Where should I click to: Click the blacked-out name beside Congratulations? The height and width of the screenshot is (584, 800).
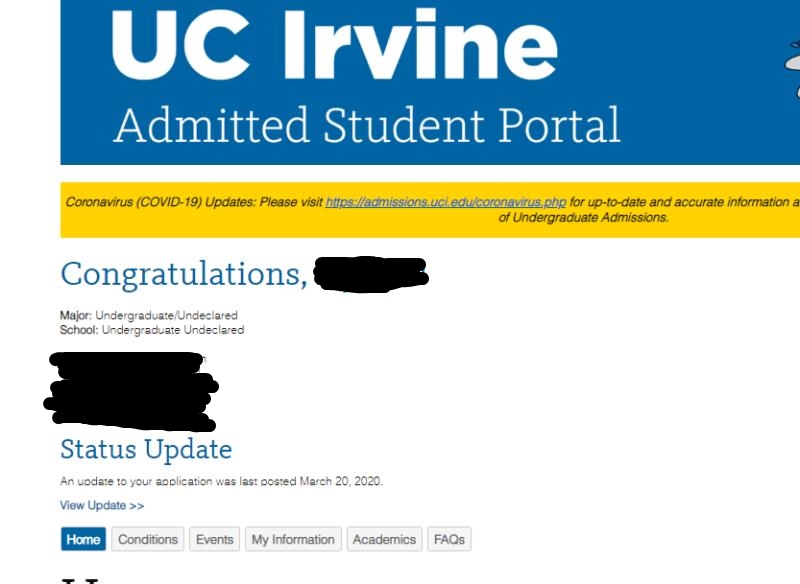click(370, 274)
